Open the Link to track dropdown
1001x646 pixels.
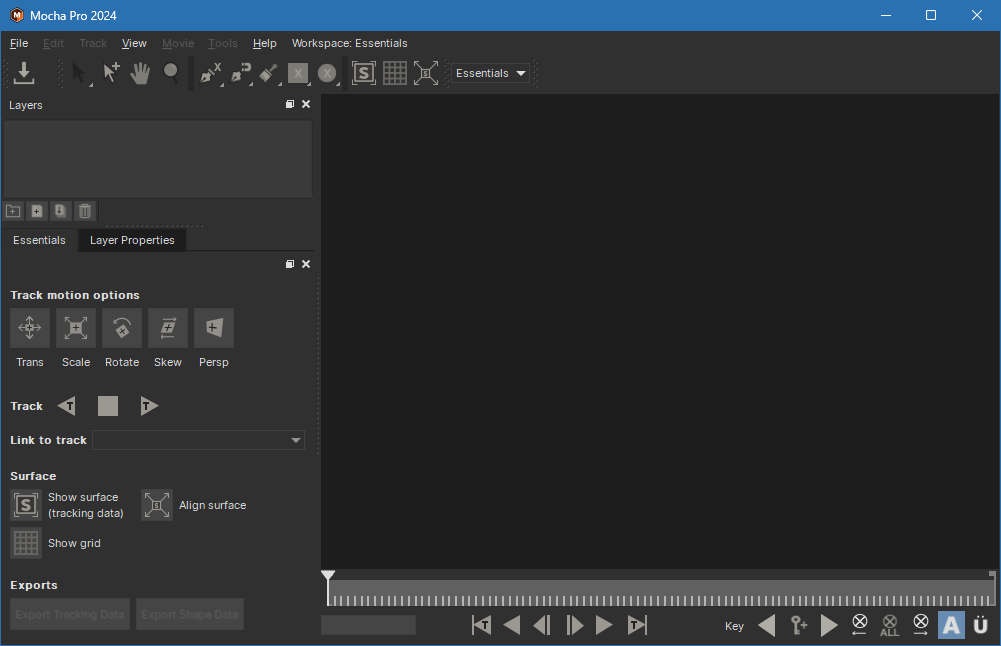(199, 440)
